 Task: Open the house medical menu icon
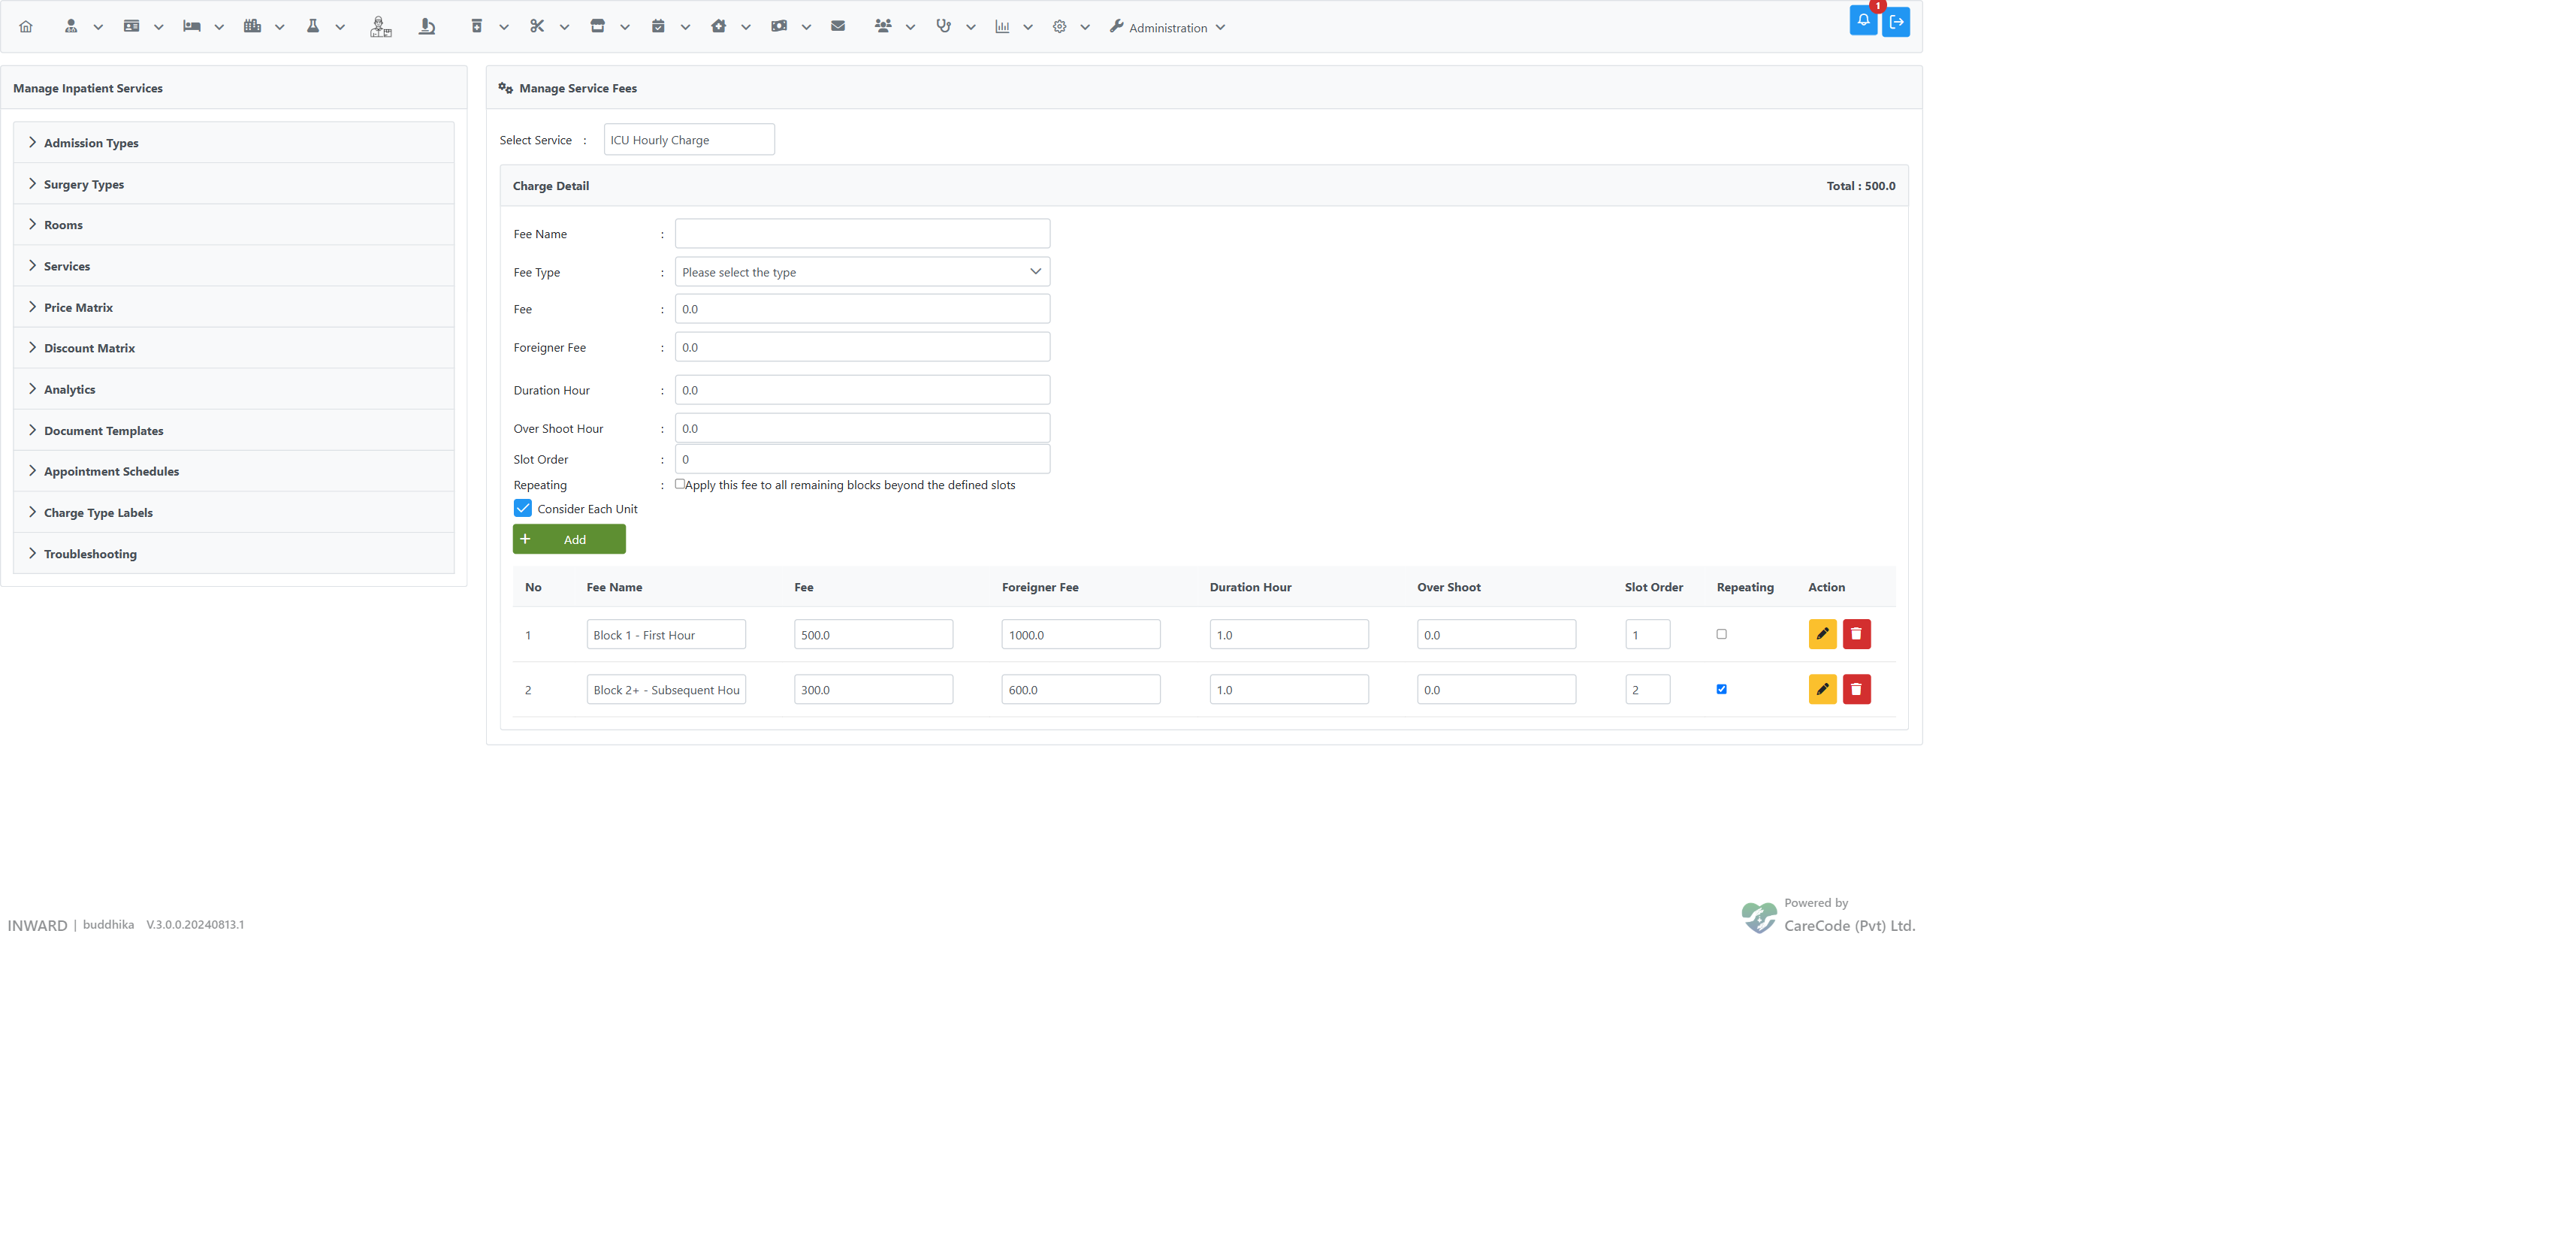(x=719, y=27)
